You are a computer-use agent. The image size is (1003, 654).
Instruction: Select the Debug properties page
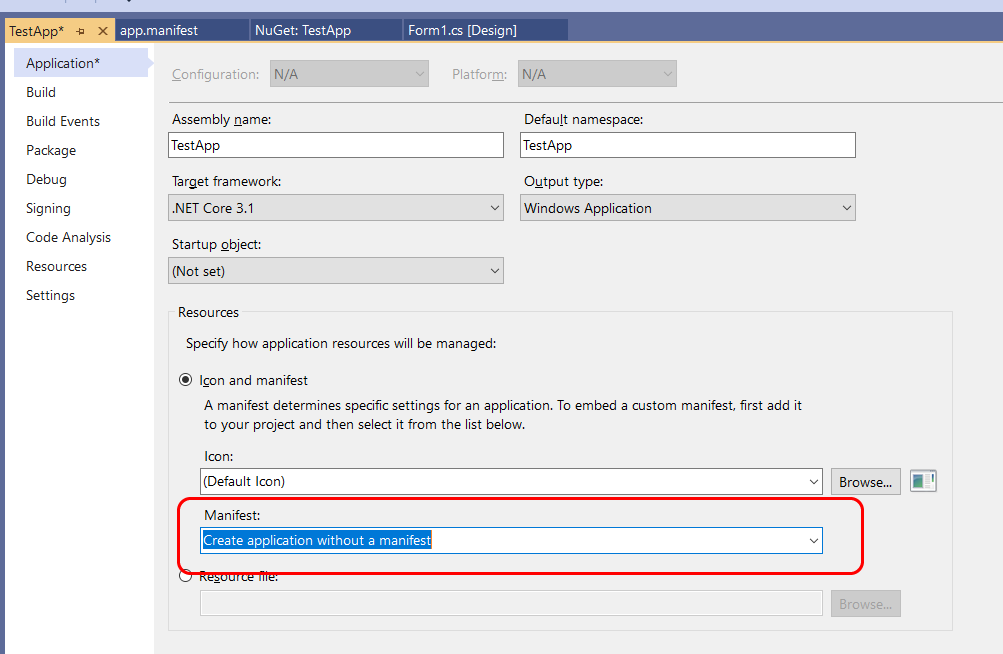pyautogui.click(x=46, y=179)
